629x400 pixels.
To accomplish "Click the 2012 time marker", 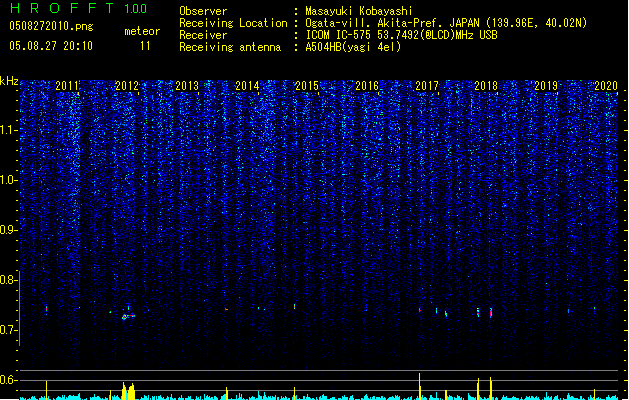I will point(127,86).
